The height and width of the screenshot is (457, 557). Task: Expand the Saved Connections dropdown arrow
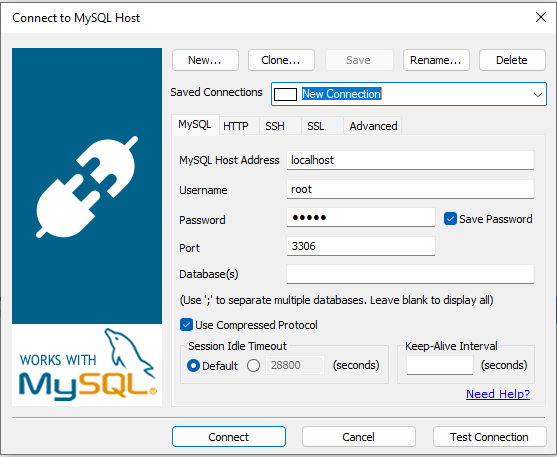pos(537,95)
